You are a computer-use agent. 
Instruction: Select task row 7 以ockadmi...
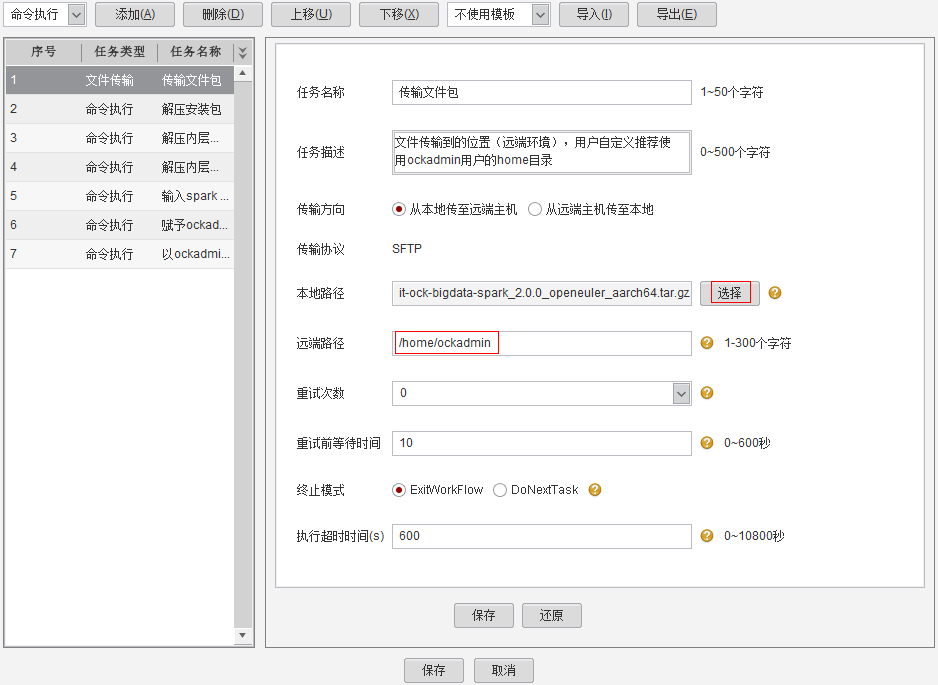point(120,254)
